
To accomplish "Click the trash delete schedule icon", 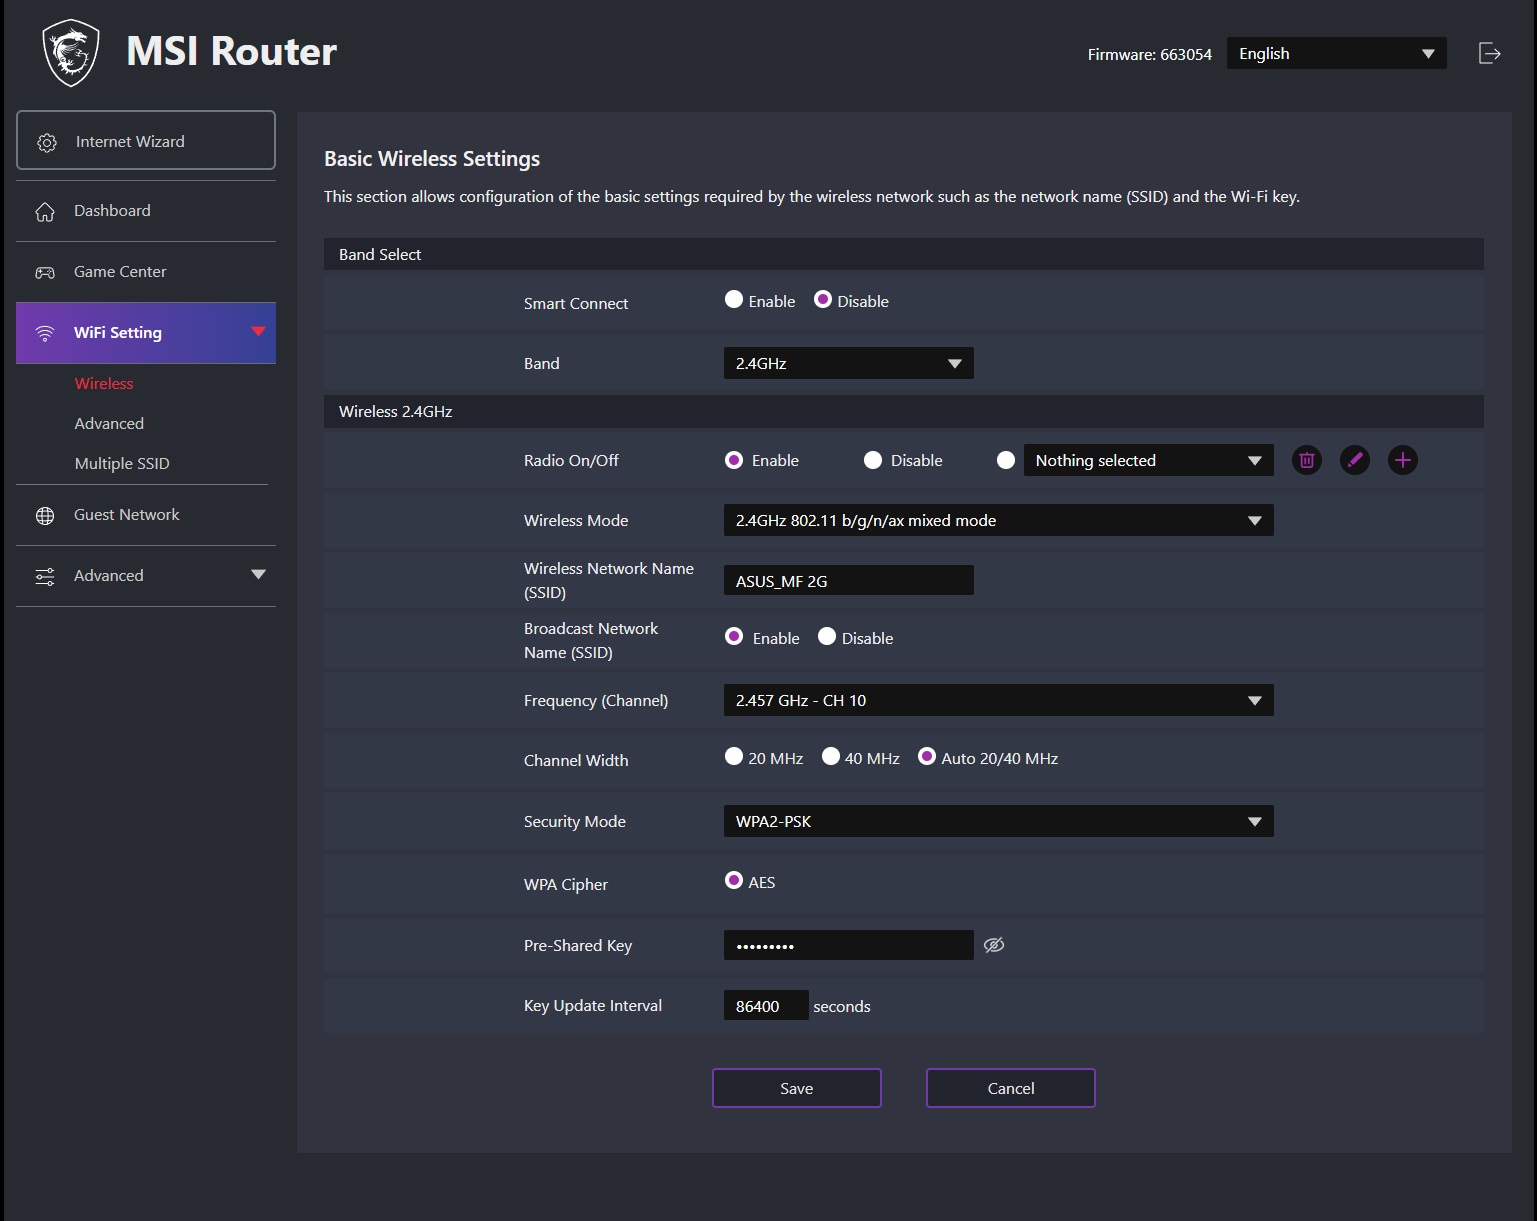I will 1306,460.
